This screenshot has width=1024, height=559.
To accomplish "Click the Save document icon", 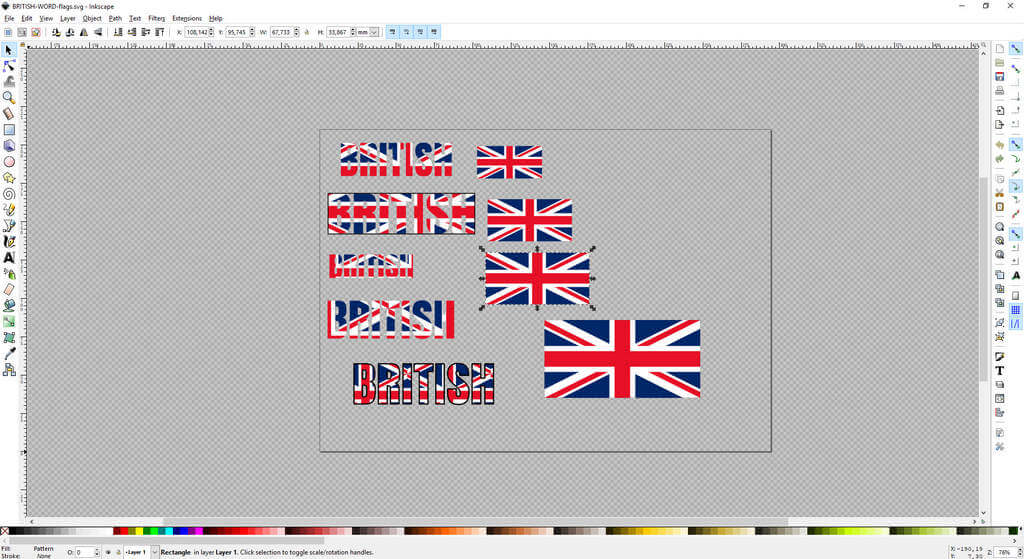I will pyautogui.click(x=999, y=76).
